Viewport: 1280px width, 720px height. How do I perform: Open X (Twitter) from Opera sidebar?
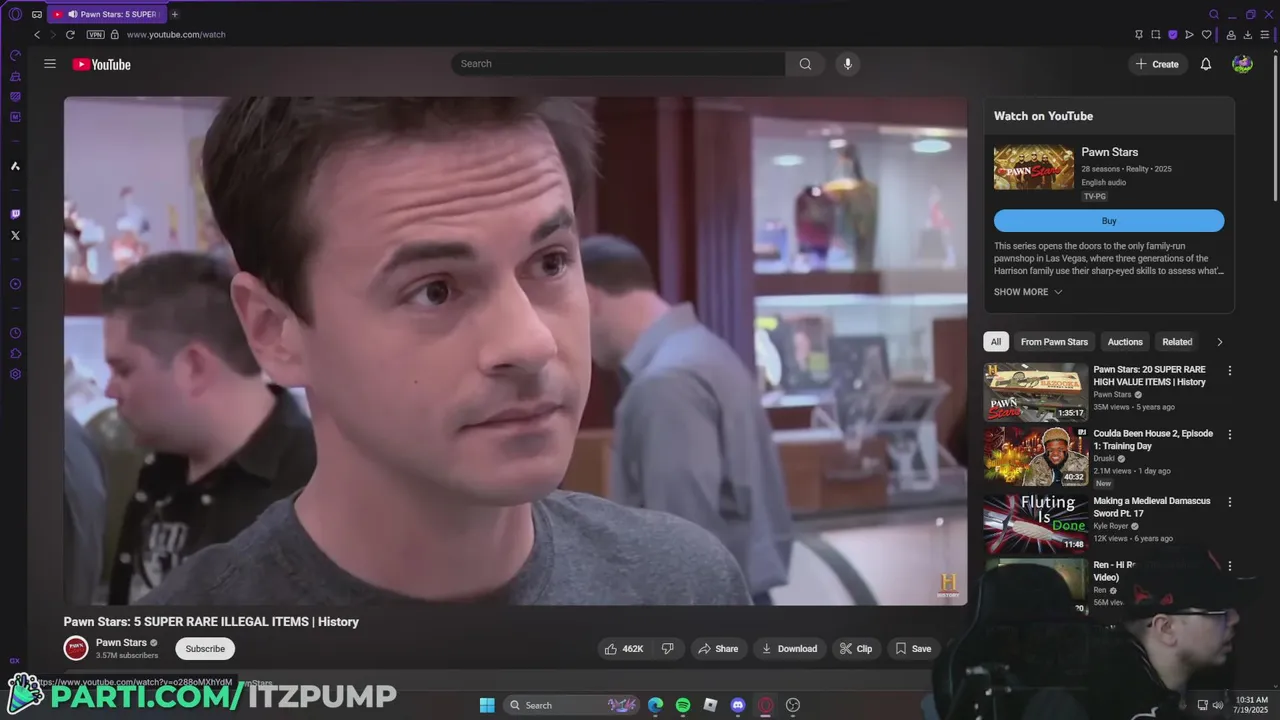click(15, 236)
